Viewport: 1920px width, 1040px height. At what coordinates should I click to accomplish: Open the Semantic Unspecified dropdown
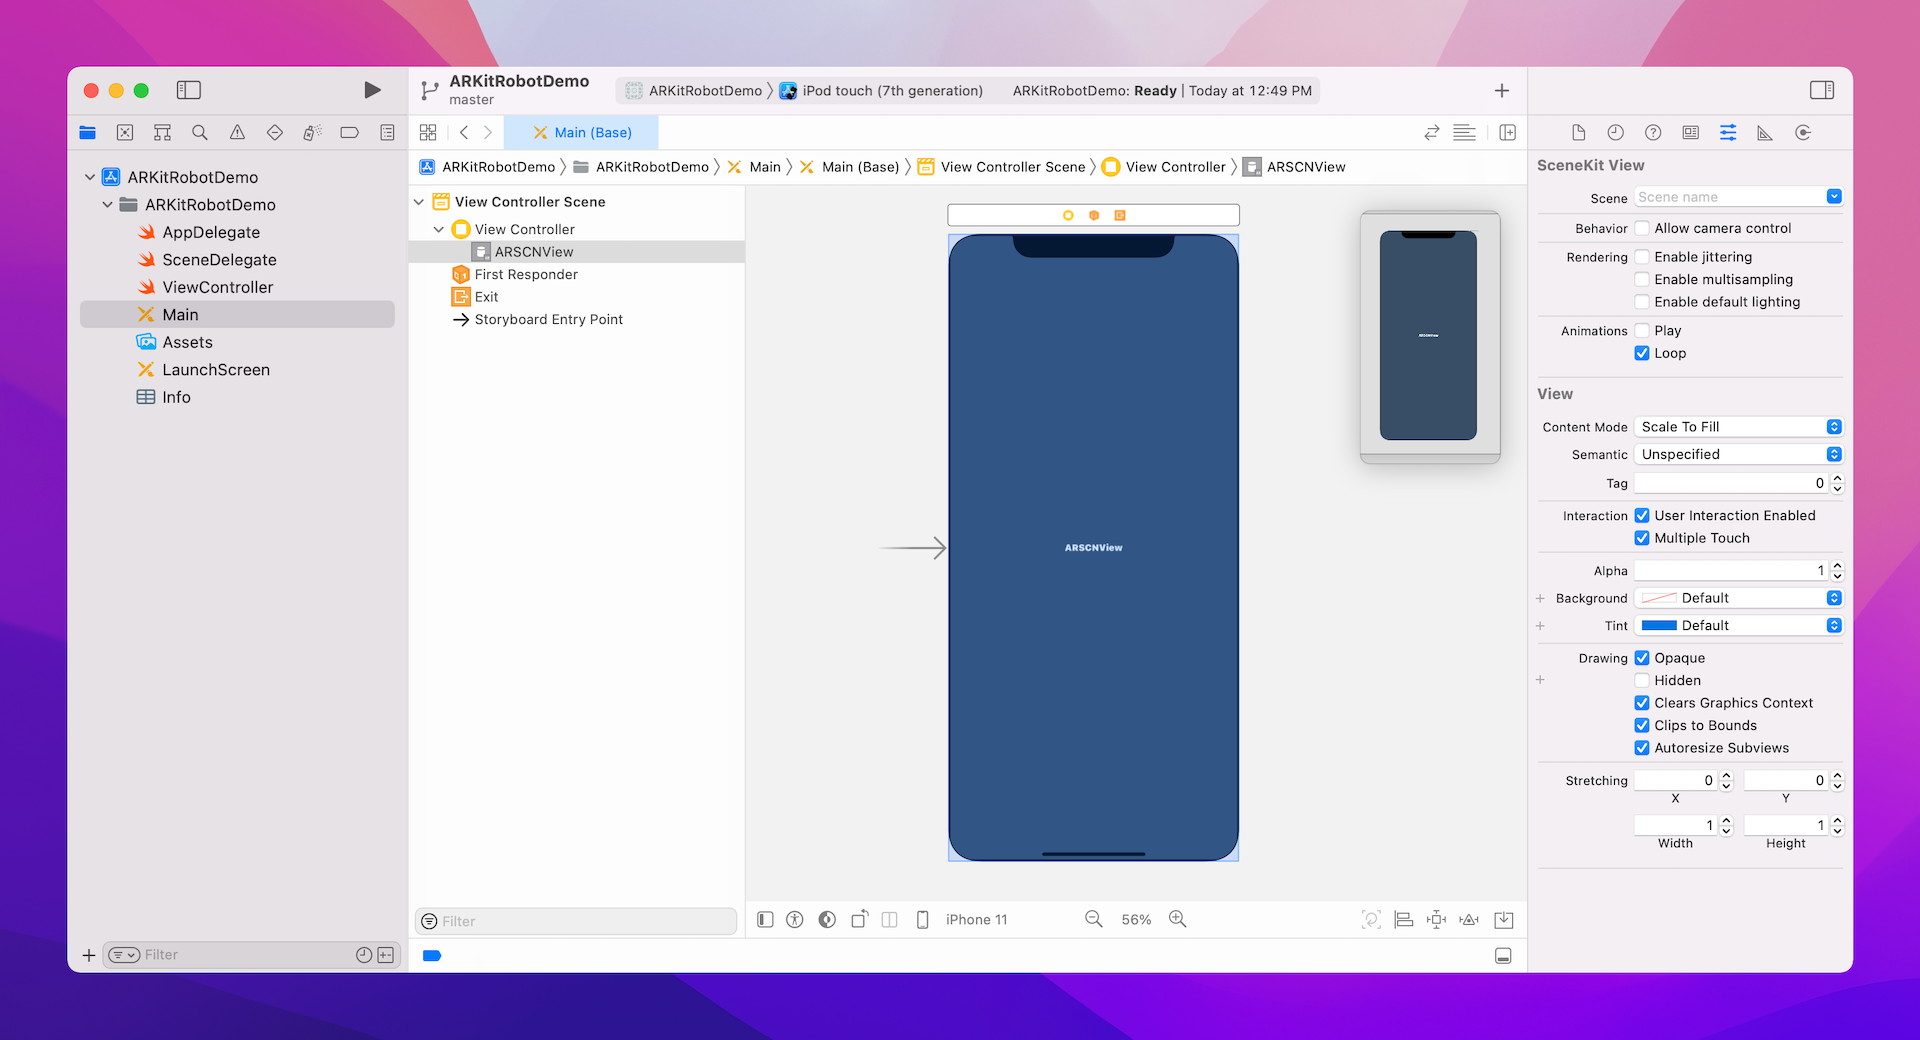pyautogui.click(x=1738, y=454)
